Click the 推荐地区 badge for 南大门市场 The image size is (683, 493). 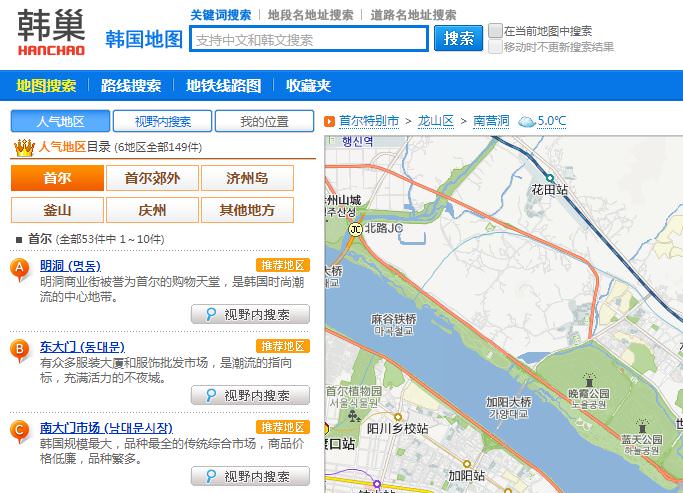pyautogui.click(x=283, y=427)
